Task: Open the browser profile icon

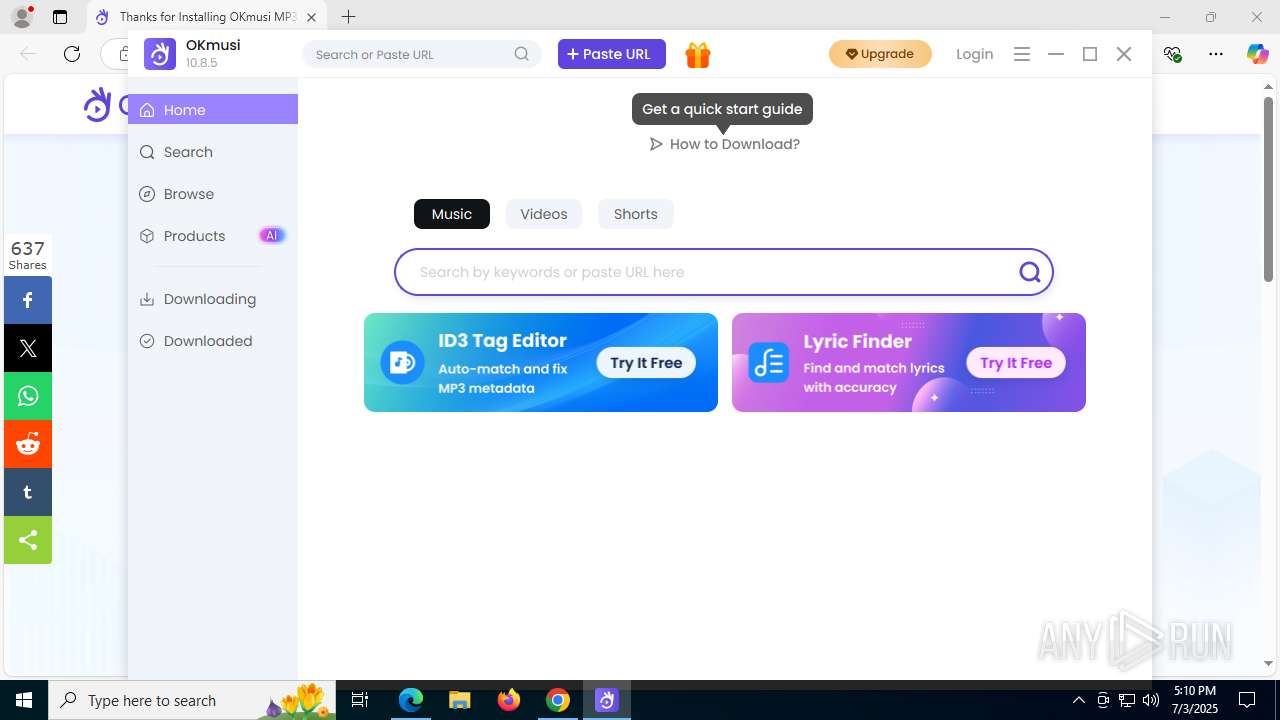Action: pyautogui.click(x=21, y=17)
